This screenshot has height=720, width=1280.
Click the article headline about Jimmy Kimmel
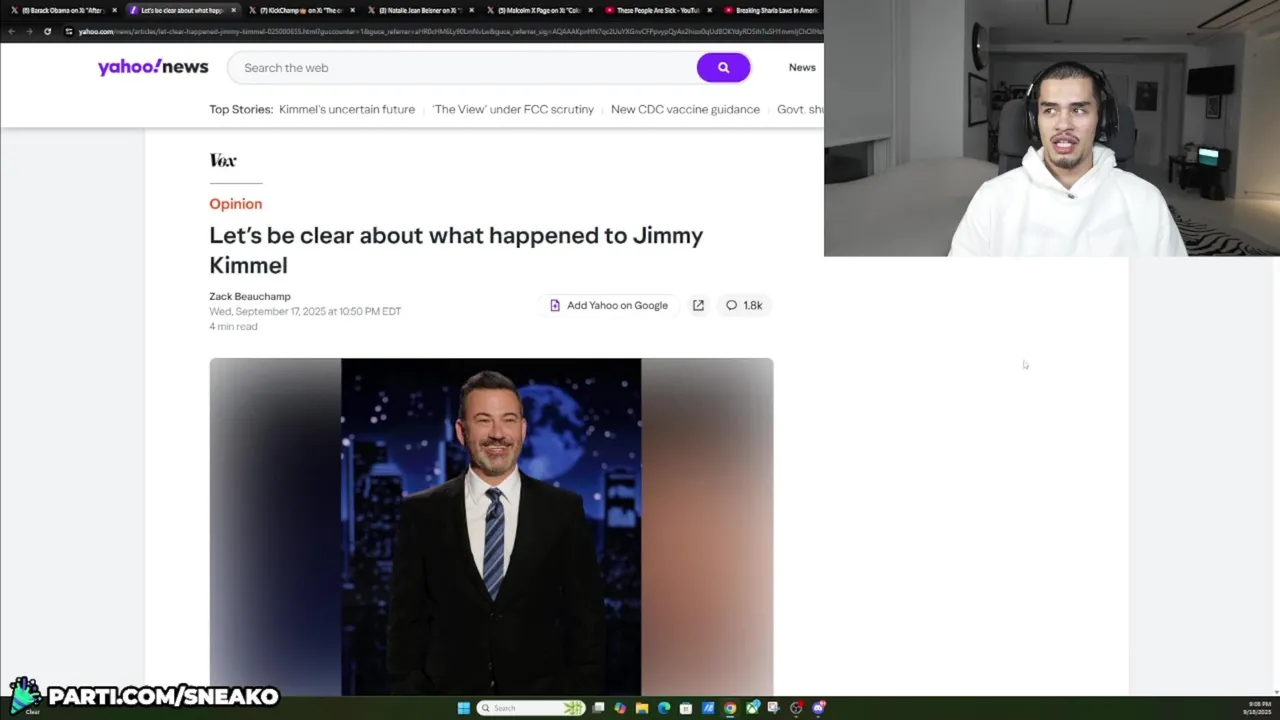(x=456, y=250)
